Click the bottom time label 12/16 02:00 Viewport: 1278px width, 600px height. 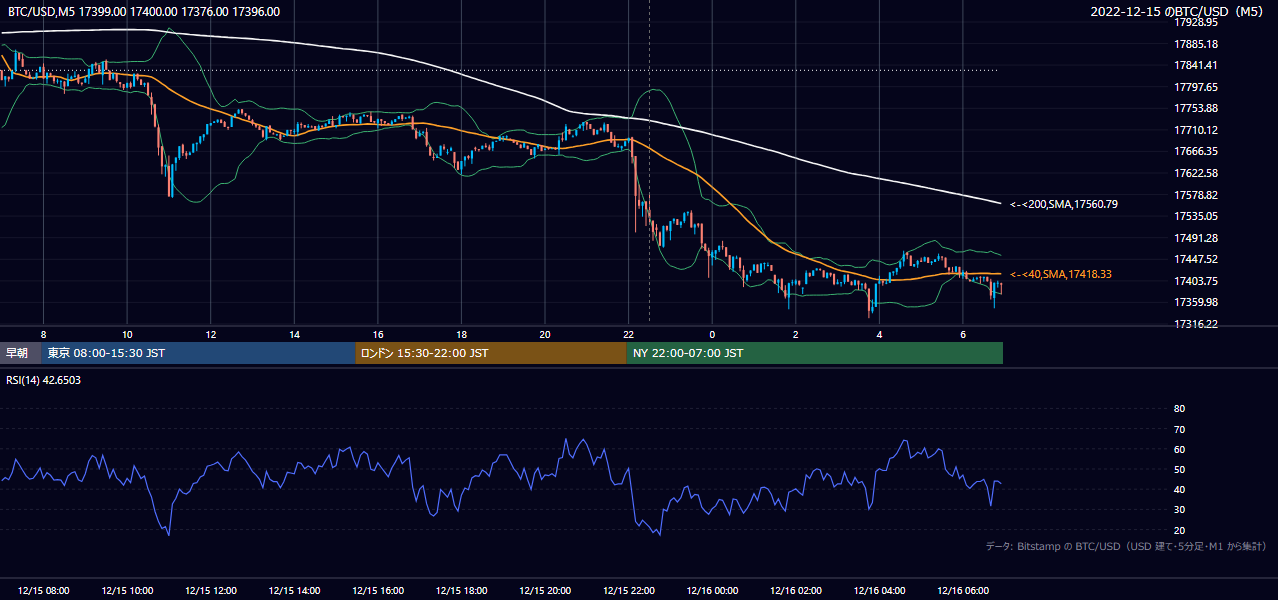(x=795, y=591)
